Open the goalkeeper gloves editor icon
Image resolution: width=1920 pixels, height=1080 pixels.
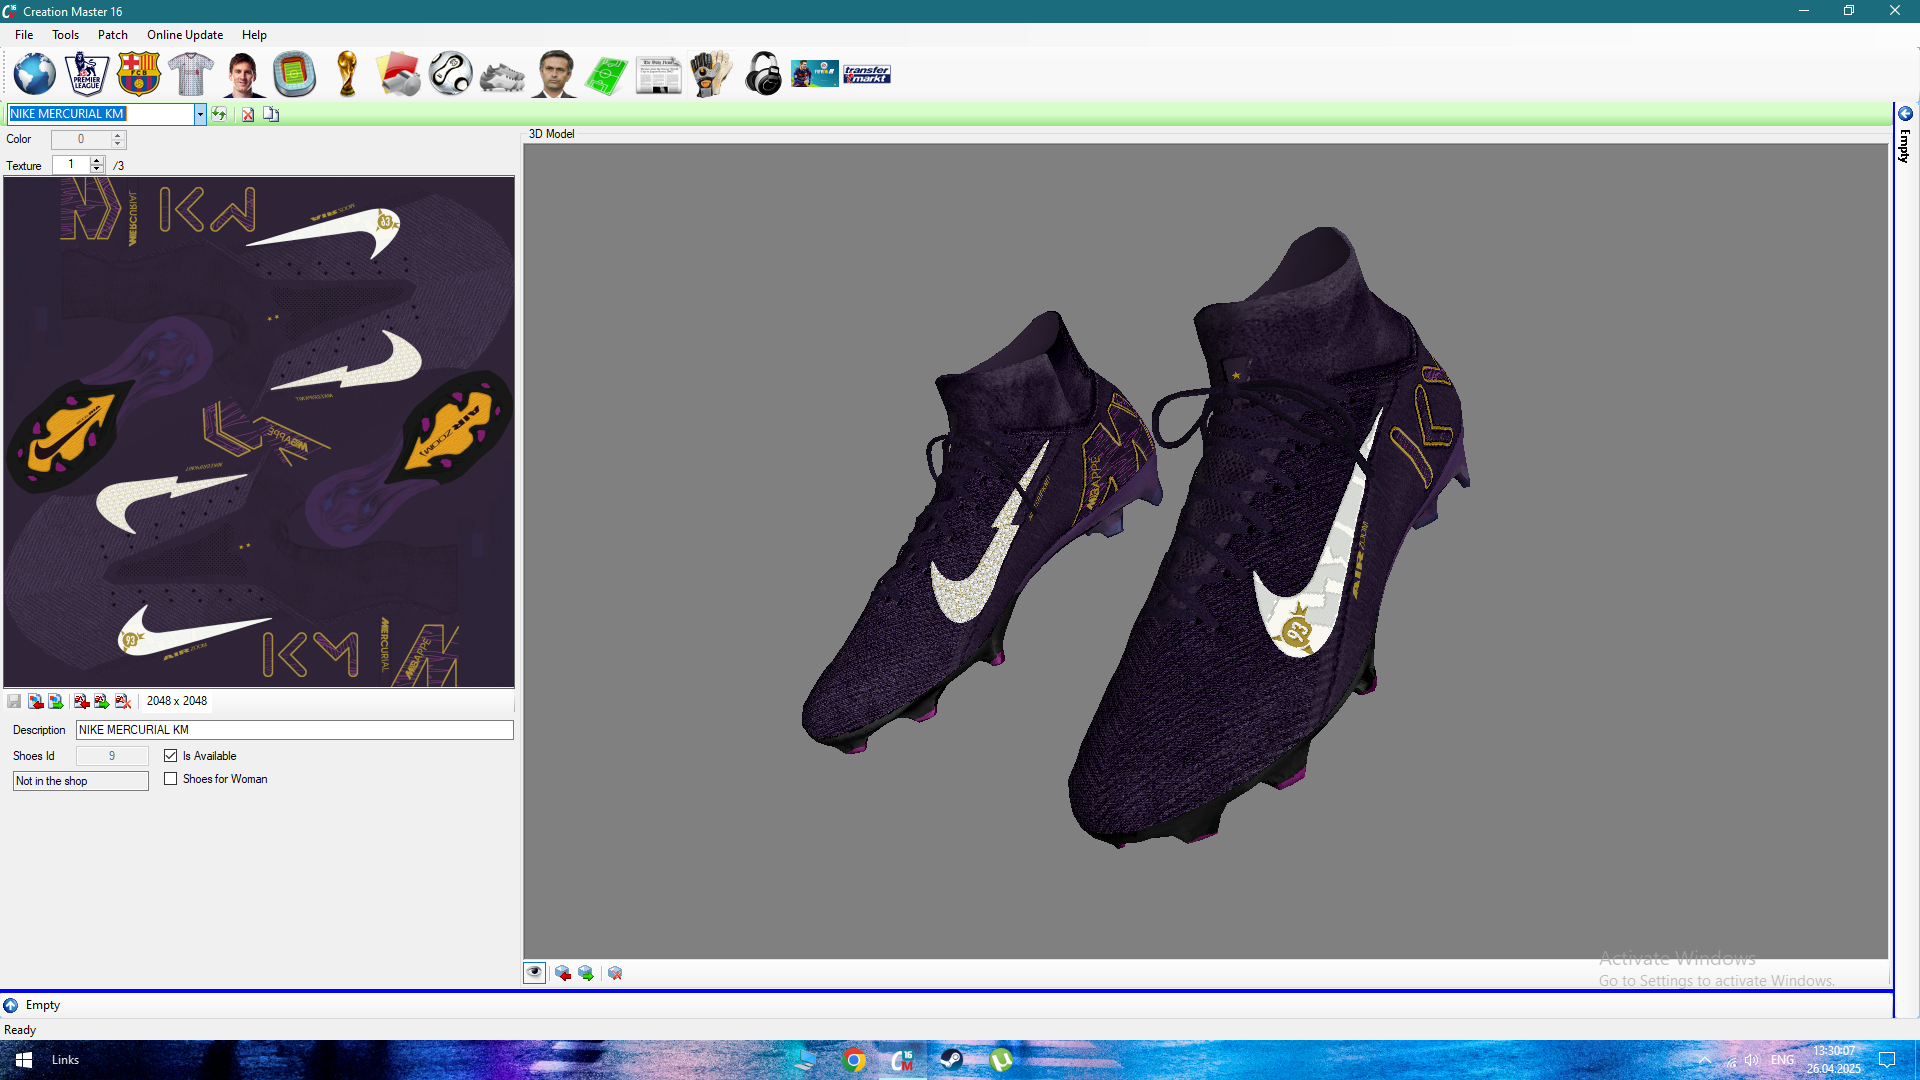coord(710,74)
